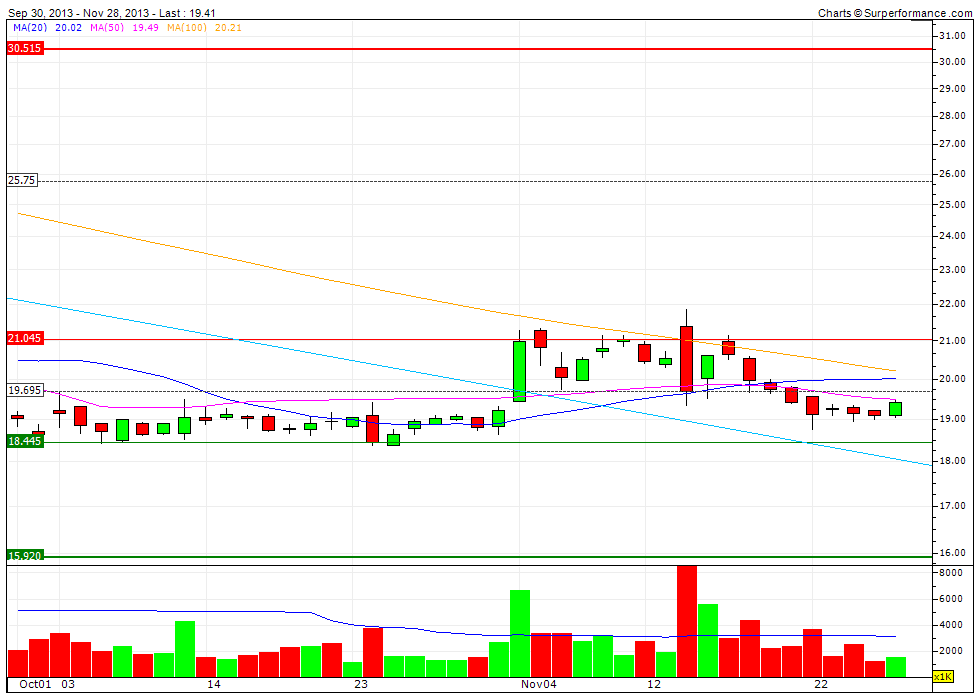This screenshot has width=980, height=700.
Task: Select the red resistance label 30.515
Action: click(x=27, y=48)
